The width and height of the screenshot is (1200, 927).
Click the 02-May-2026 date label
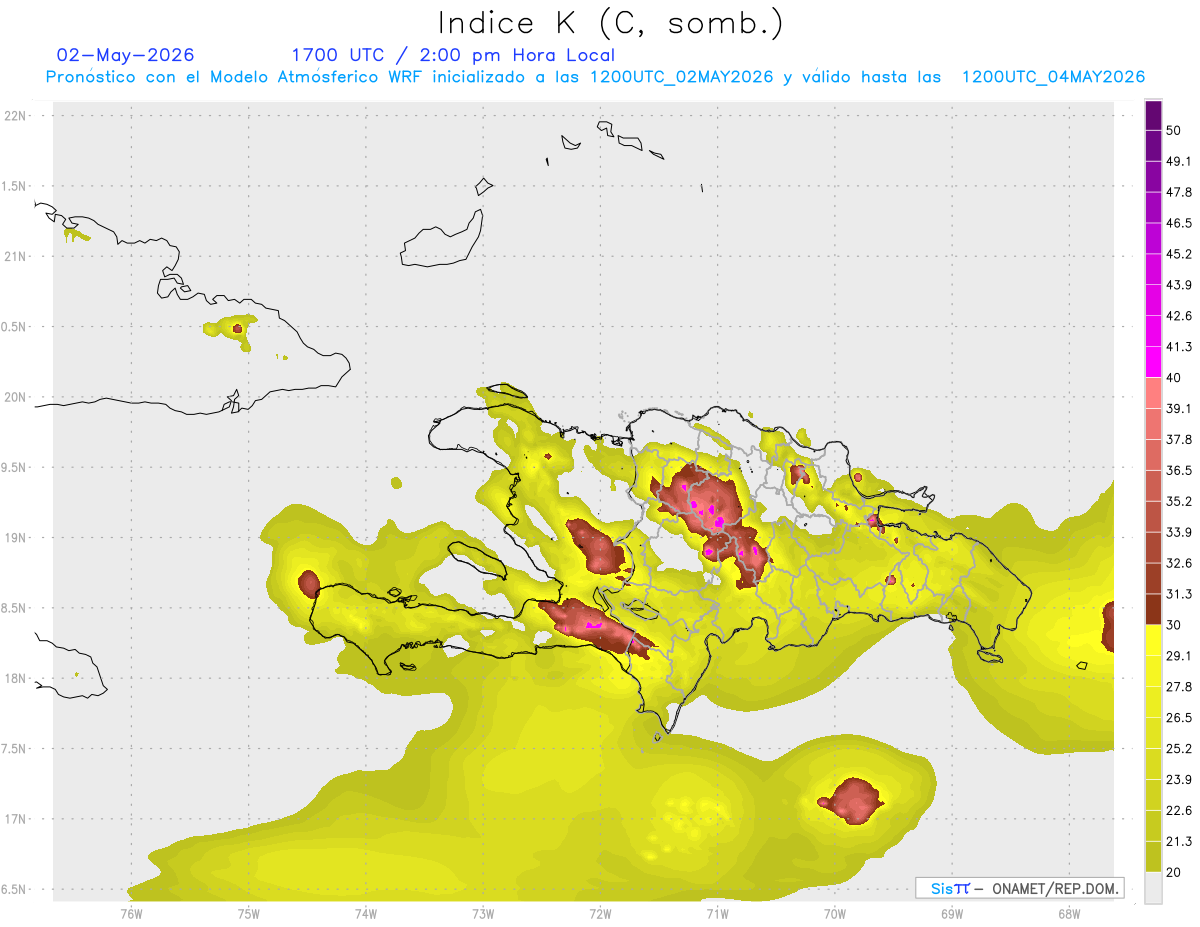(x=125, y=55)
